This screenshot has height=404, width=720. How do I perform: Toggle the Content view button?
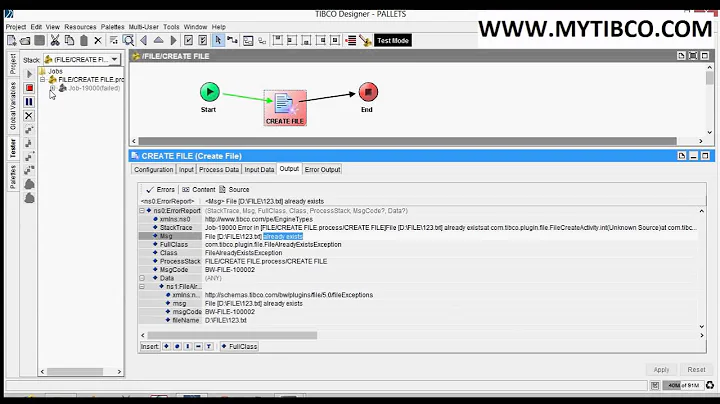198,190
